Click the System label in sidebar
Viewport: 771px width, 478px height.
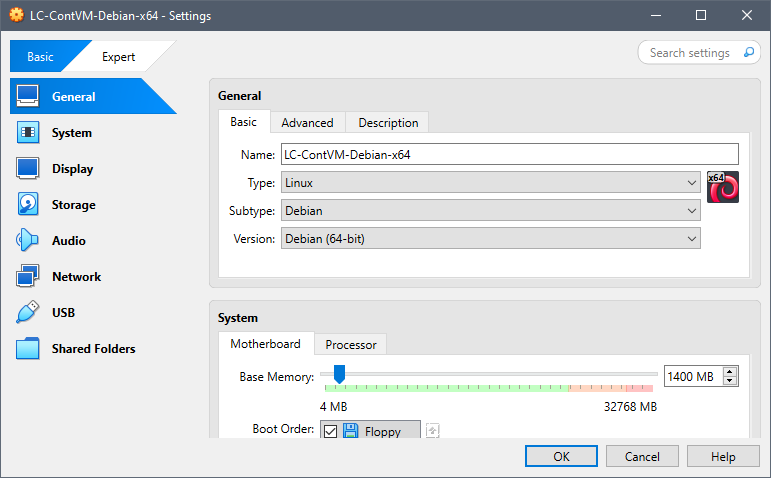(x=72, y=133)
